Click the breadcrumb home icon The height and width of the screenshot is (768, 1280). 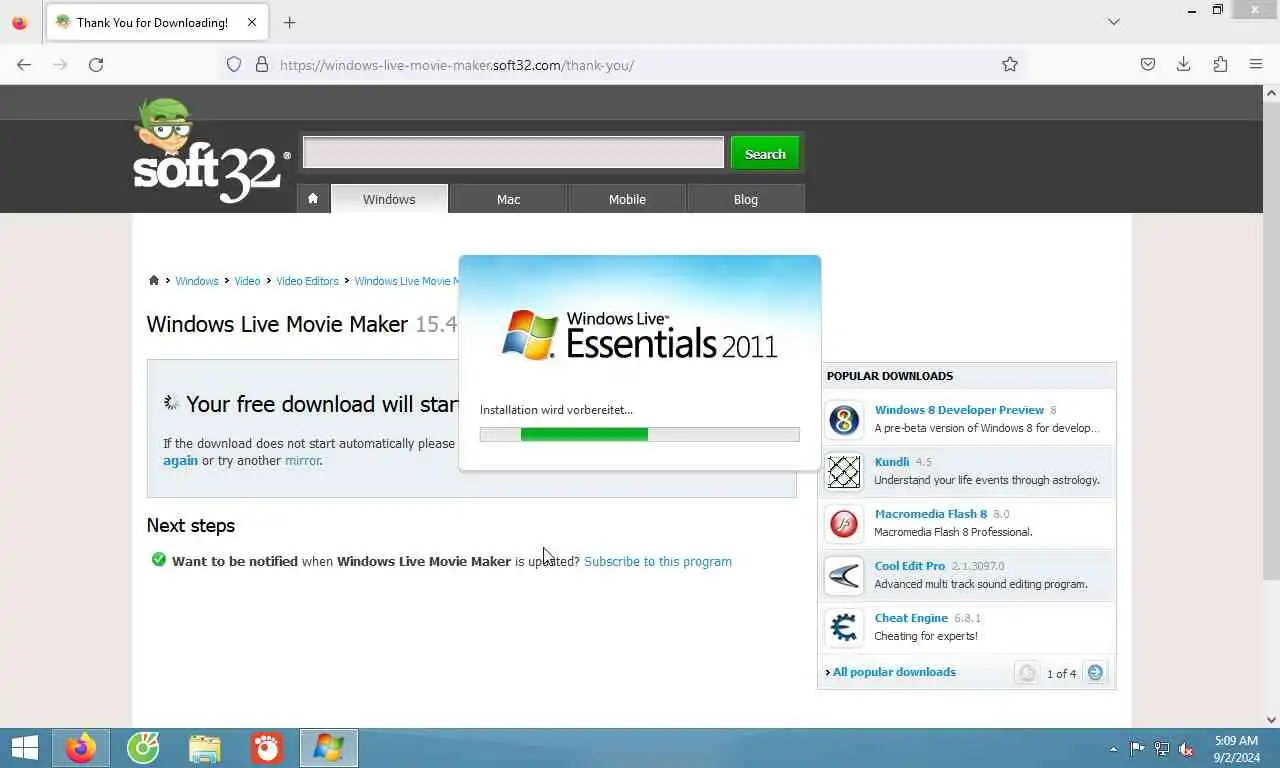154,281
